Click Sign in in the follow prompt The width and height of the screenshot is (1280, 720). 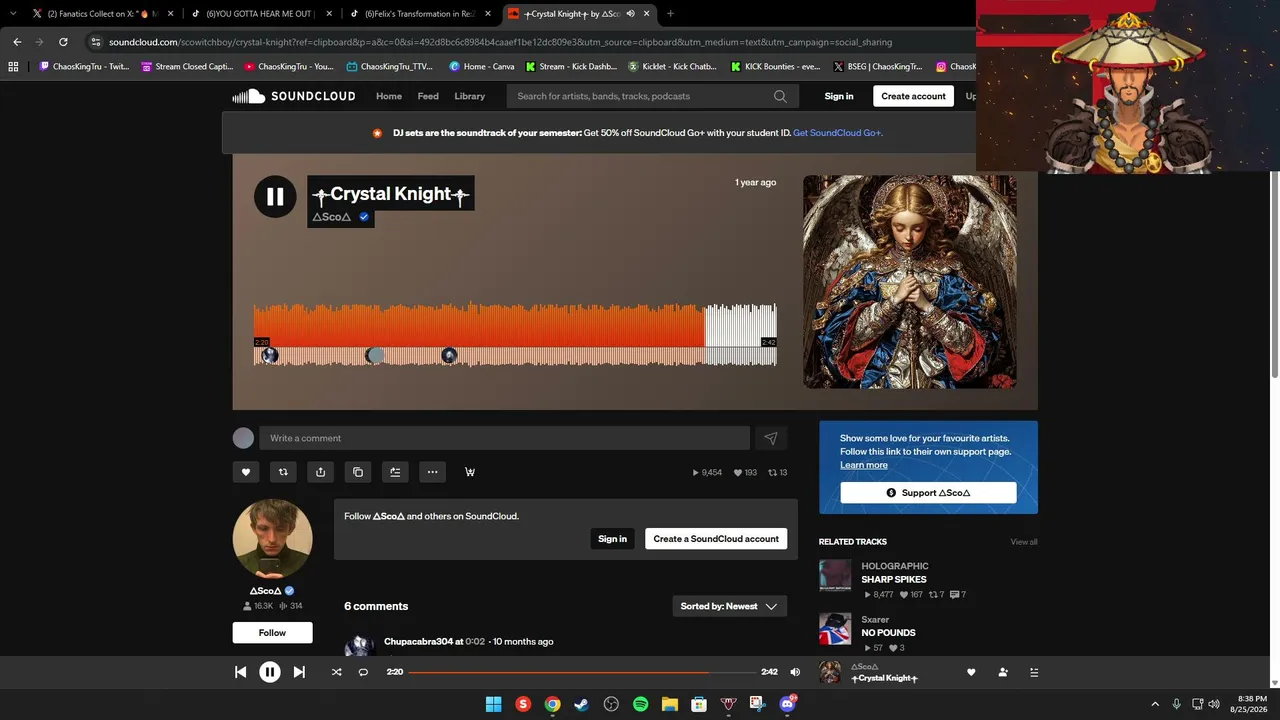point(612,539)
